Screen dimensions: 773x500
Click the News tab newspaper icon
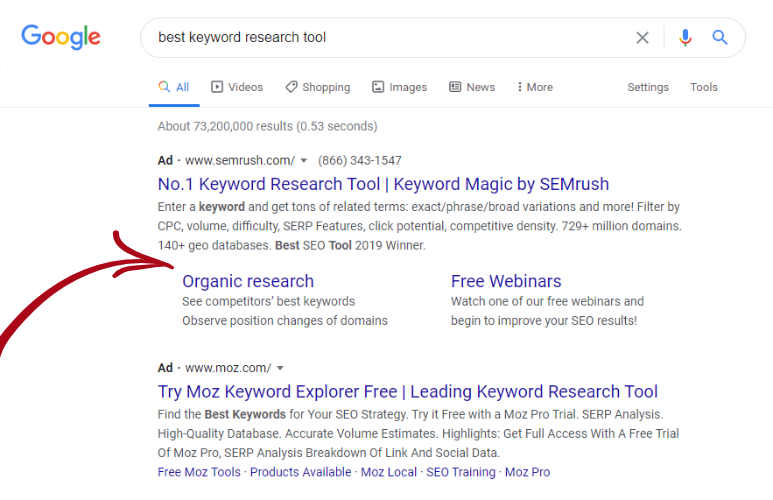click(455, 87)
